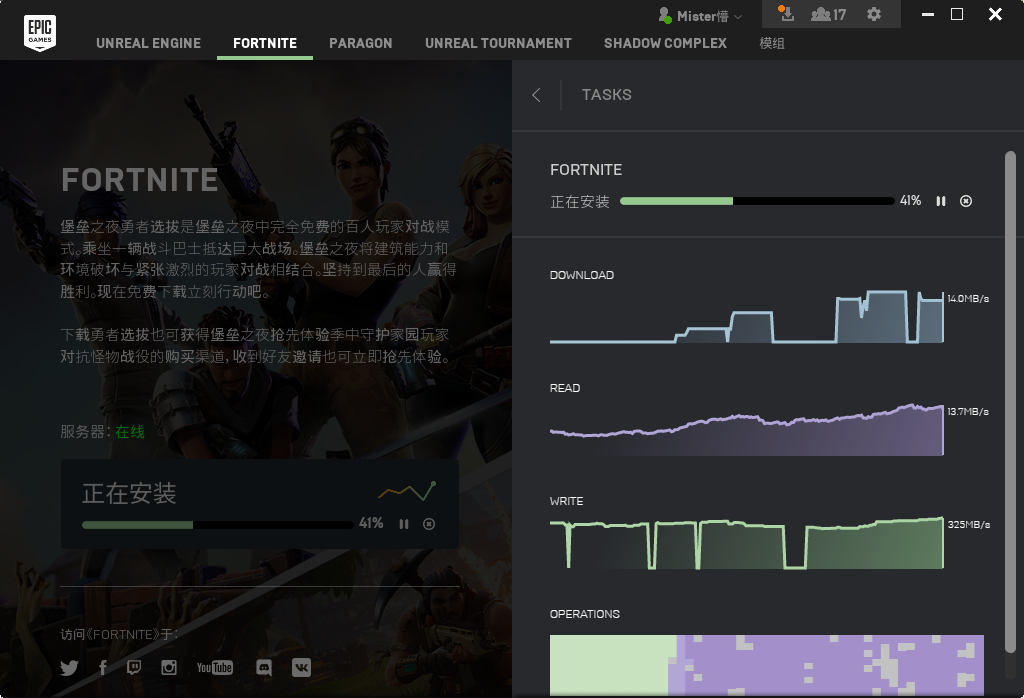Viewport: 1024px width, 698px height.
Task: Open Fortnite YouTube channel icon
Action: click(x=215, y=667)
